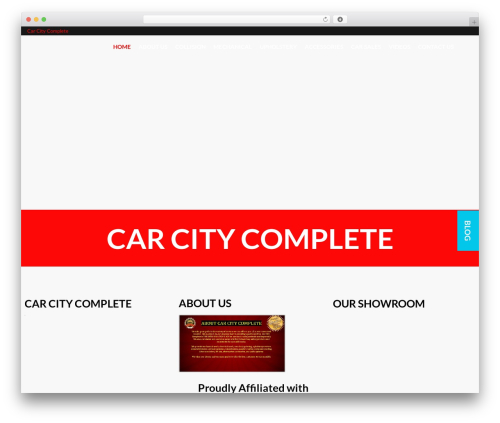Open the ACCESSORIES navigation item
Viewport: 500px width, 423px height.
pyautogui.click(x=324, y=47)
